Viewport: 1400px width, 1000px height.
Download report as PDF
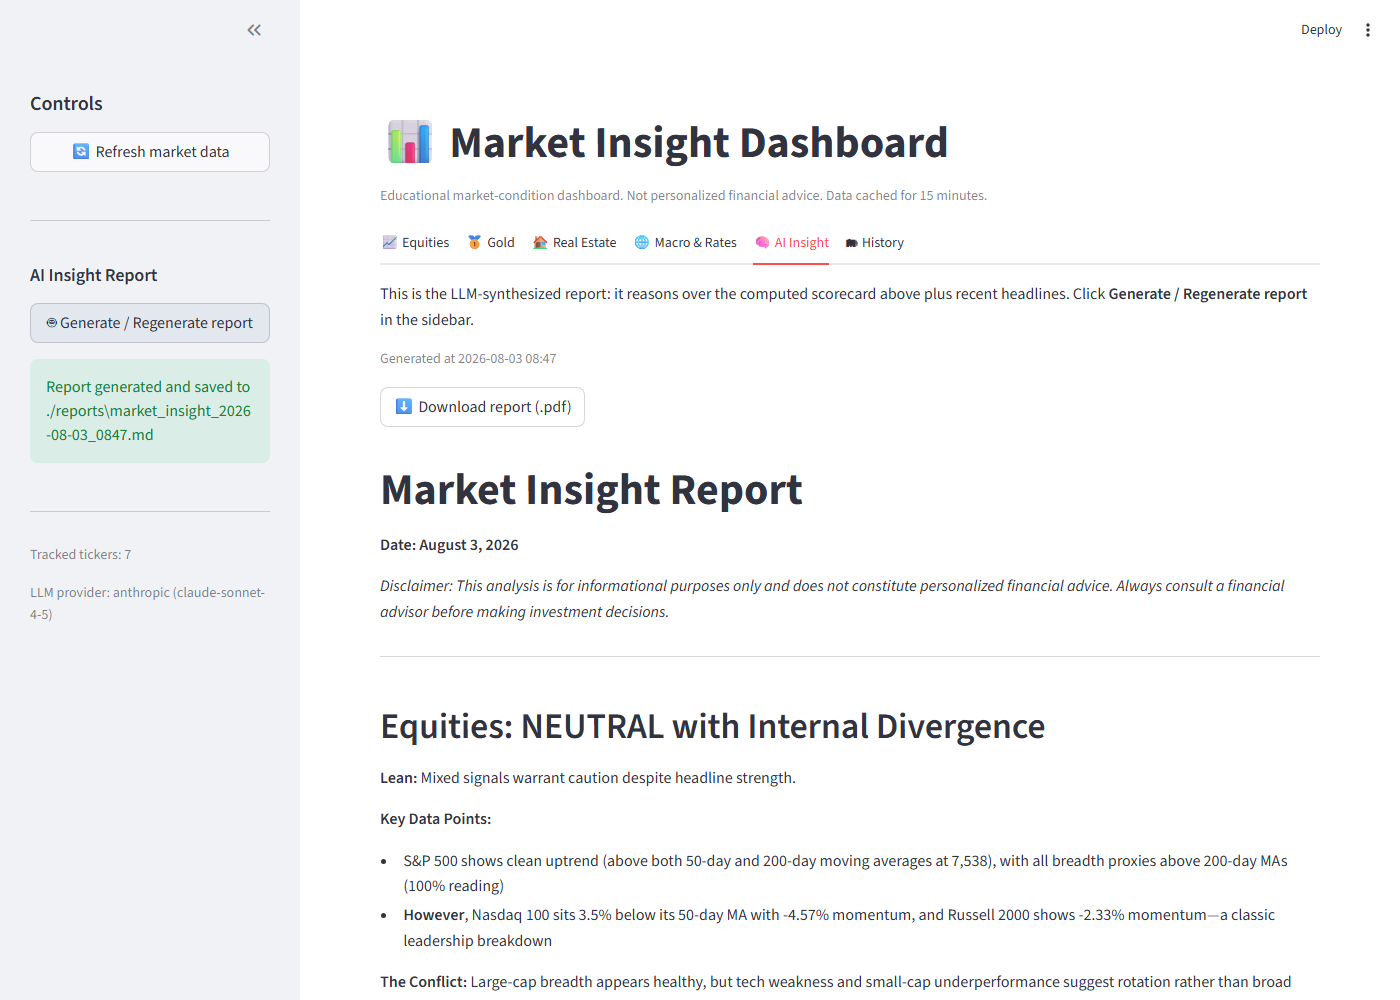click(x=482, y=407)
